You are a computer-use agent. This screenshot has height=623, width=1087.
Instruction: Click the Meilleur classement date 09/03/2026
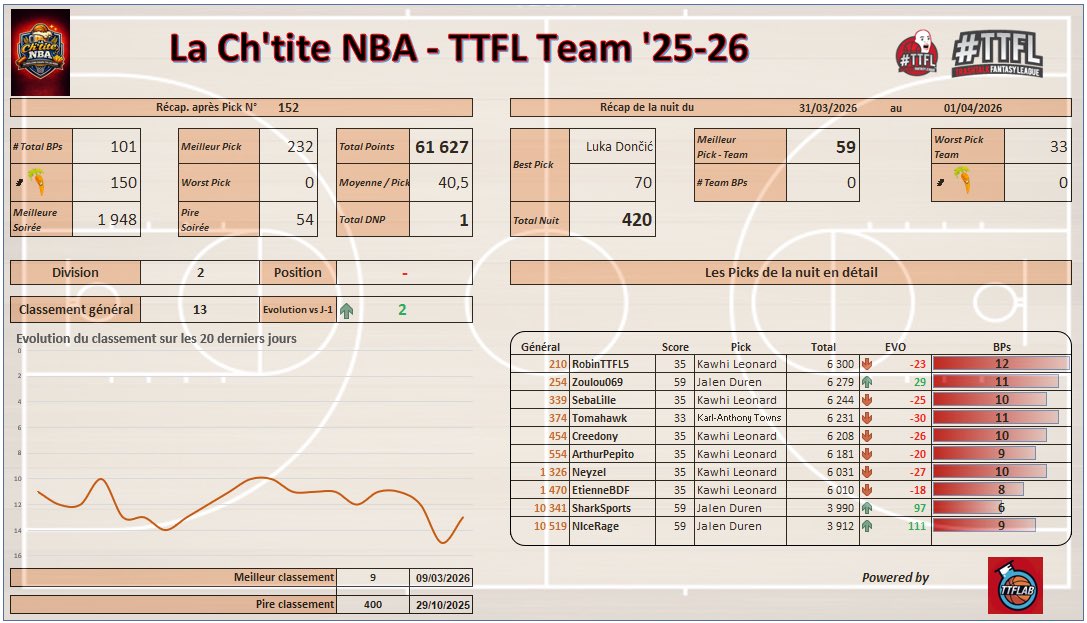443,578
